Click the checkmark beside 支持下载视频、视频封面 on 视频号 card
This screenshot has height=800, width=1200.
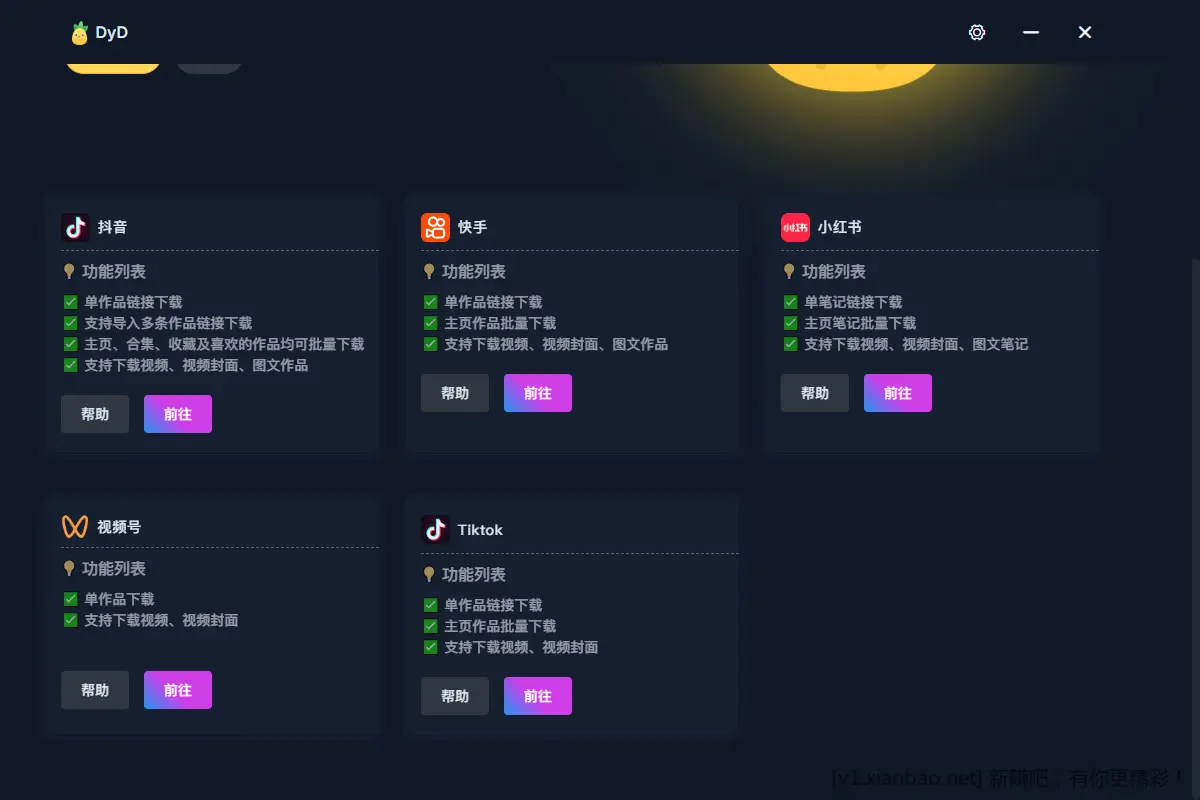point(70,620)
